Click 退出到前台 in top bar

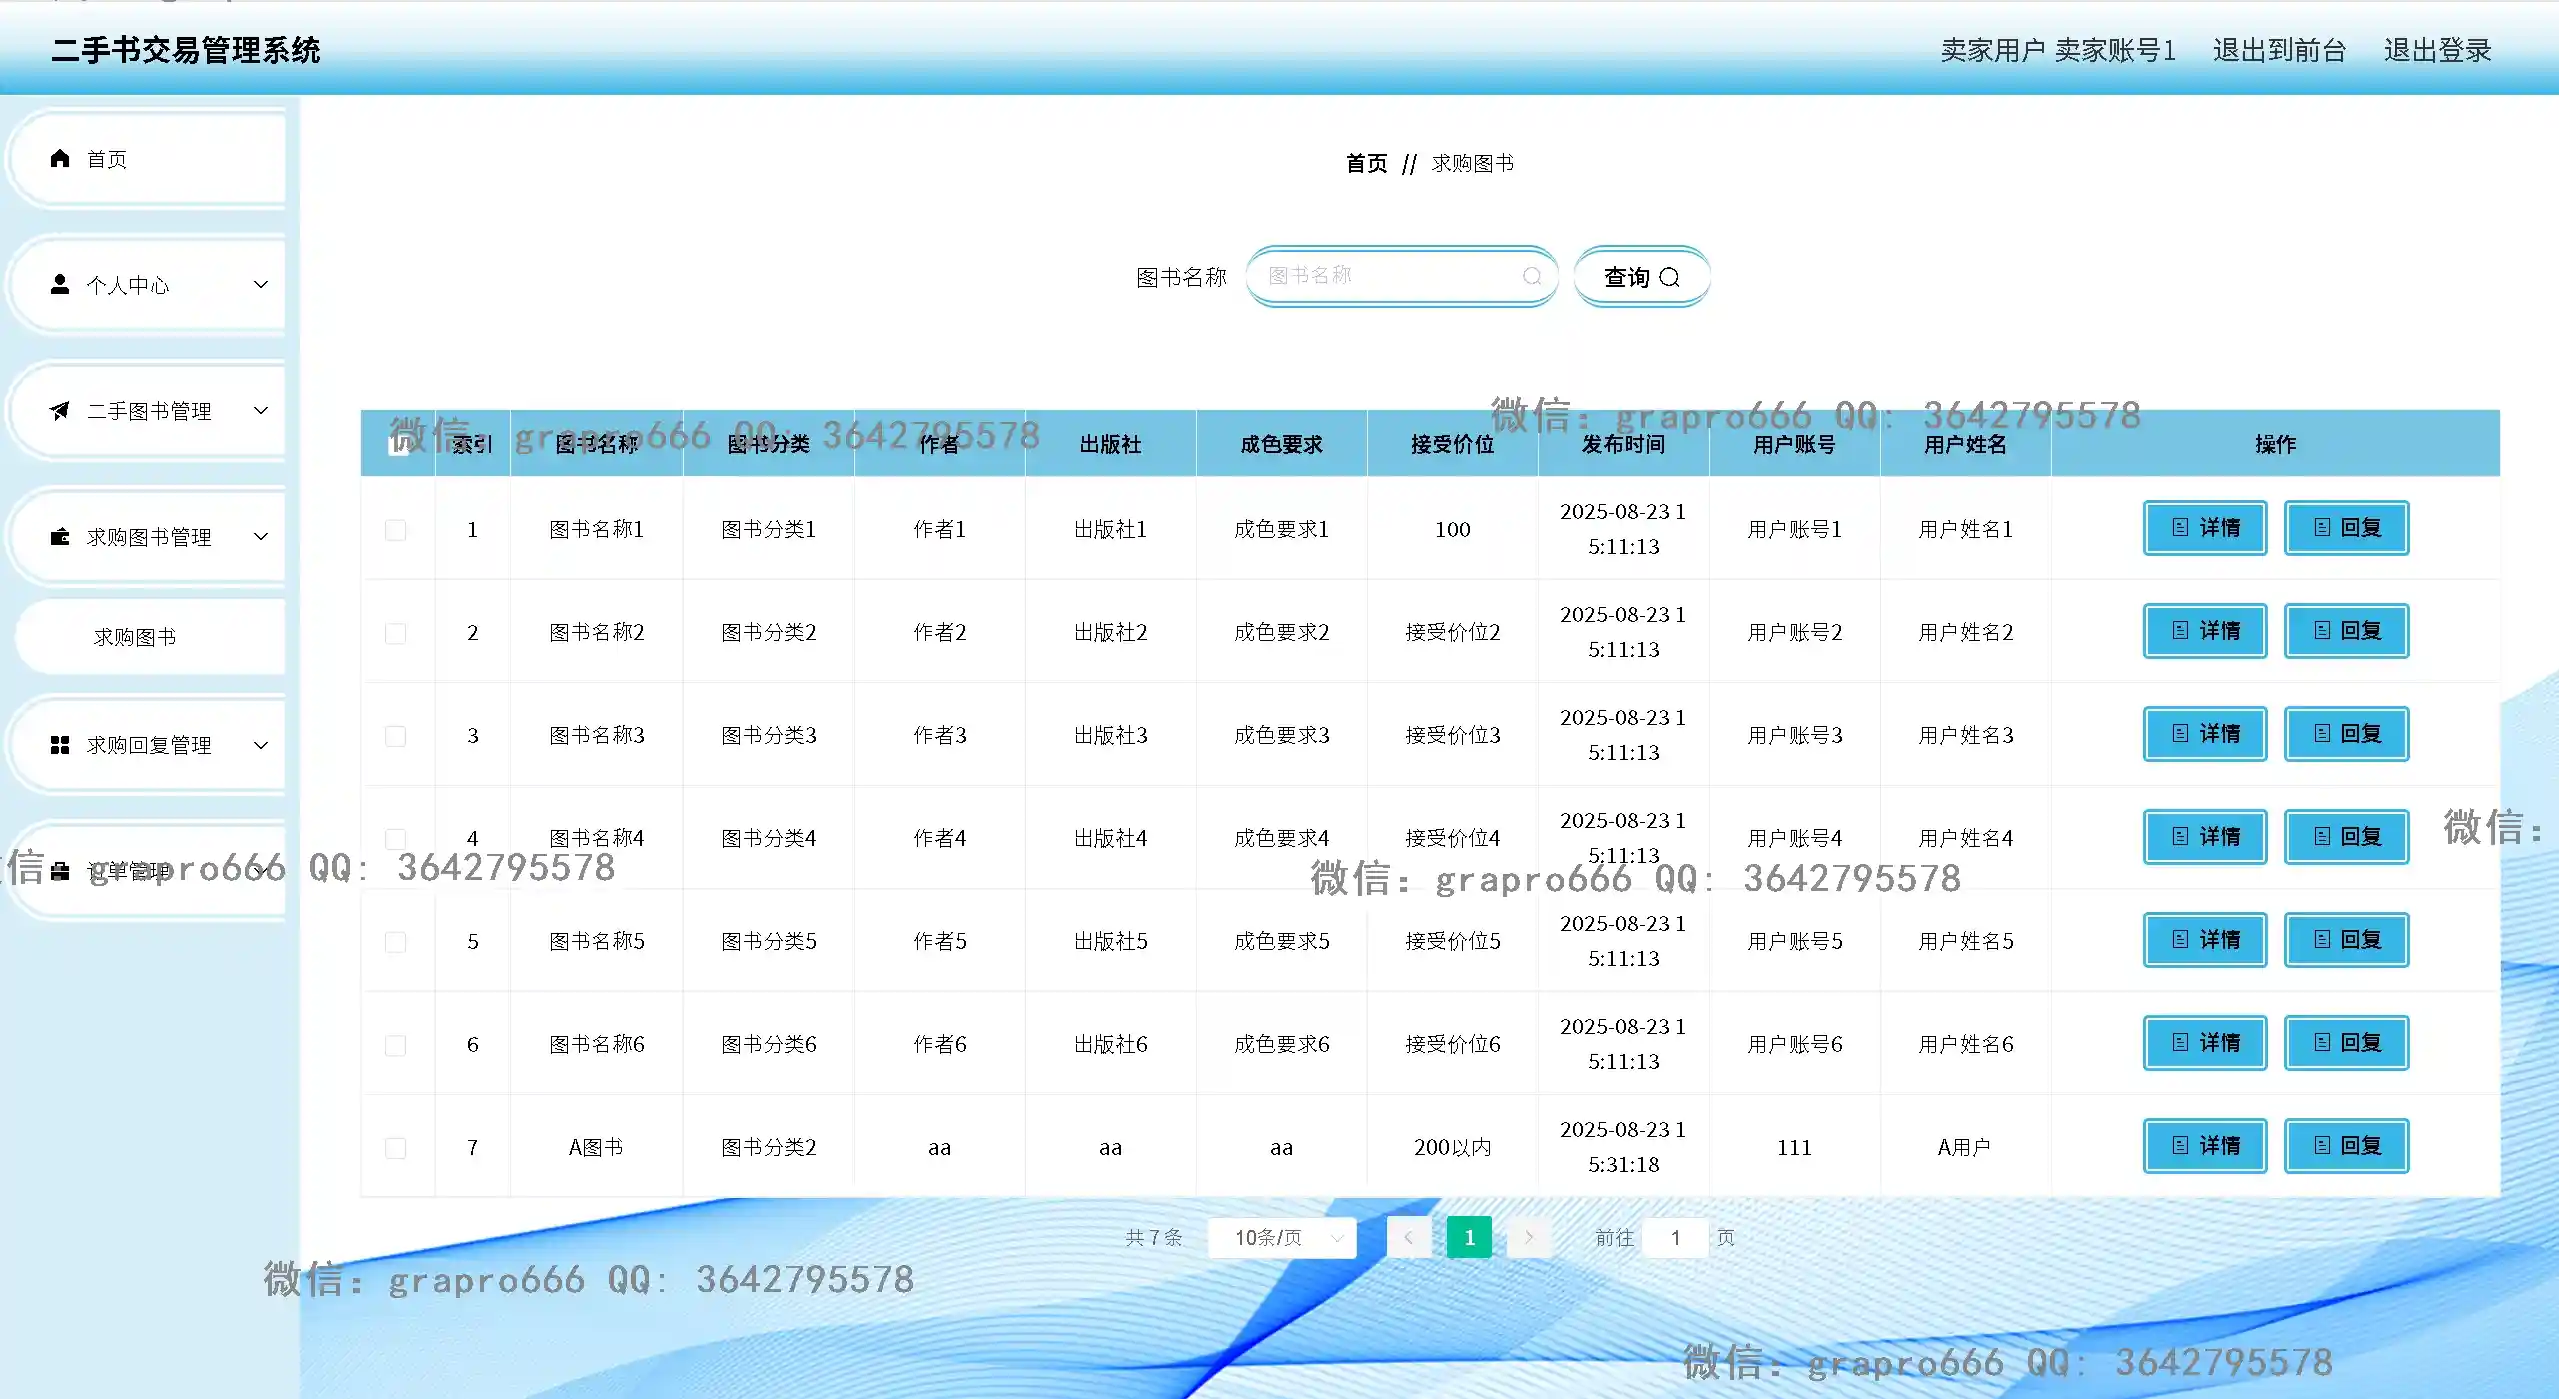(x=2278, y=50)
